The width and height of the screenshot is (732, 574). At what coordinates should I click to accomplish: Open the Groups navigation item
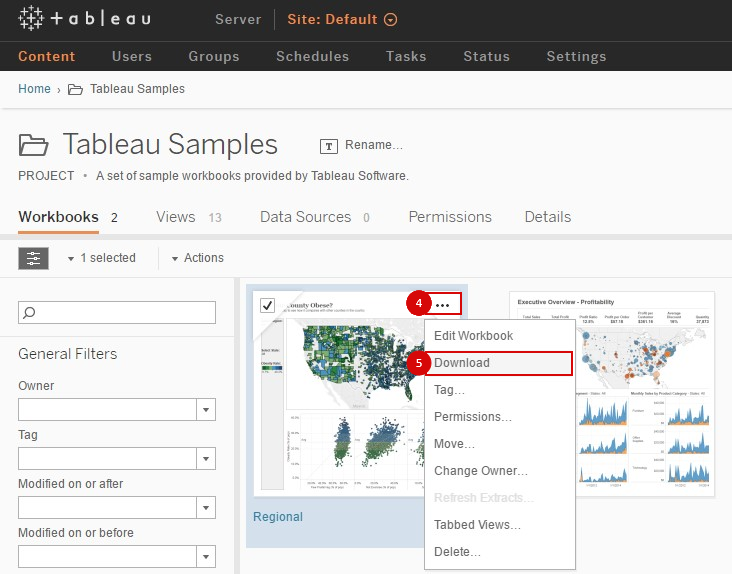click(214, 56)
